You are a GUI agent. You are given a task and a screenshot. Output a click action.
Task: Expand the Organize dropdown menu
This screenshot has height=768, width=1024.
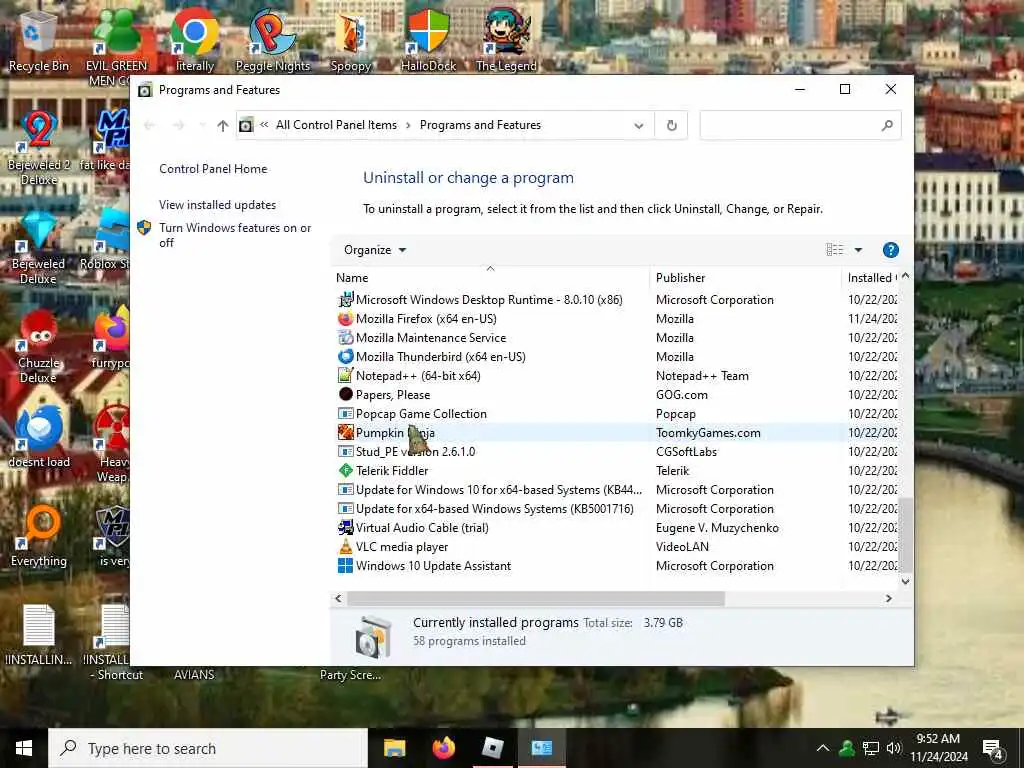click(x=375, y=250)
